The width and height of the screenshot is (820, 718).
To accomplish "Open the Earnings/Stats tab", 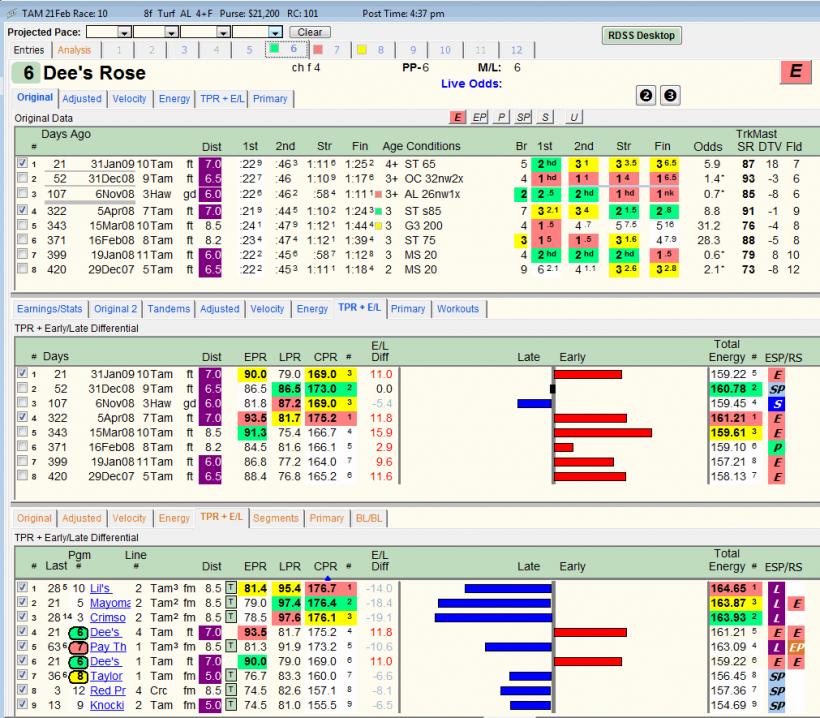I will click(x=50, y=309).
